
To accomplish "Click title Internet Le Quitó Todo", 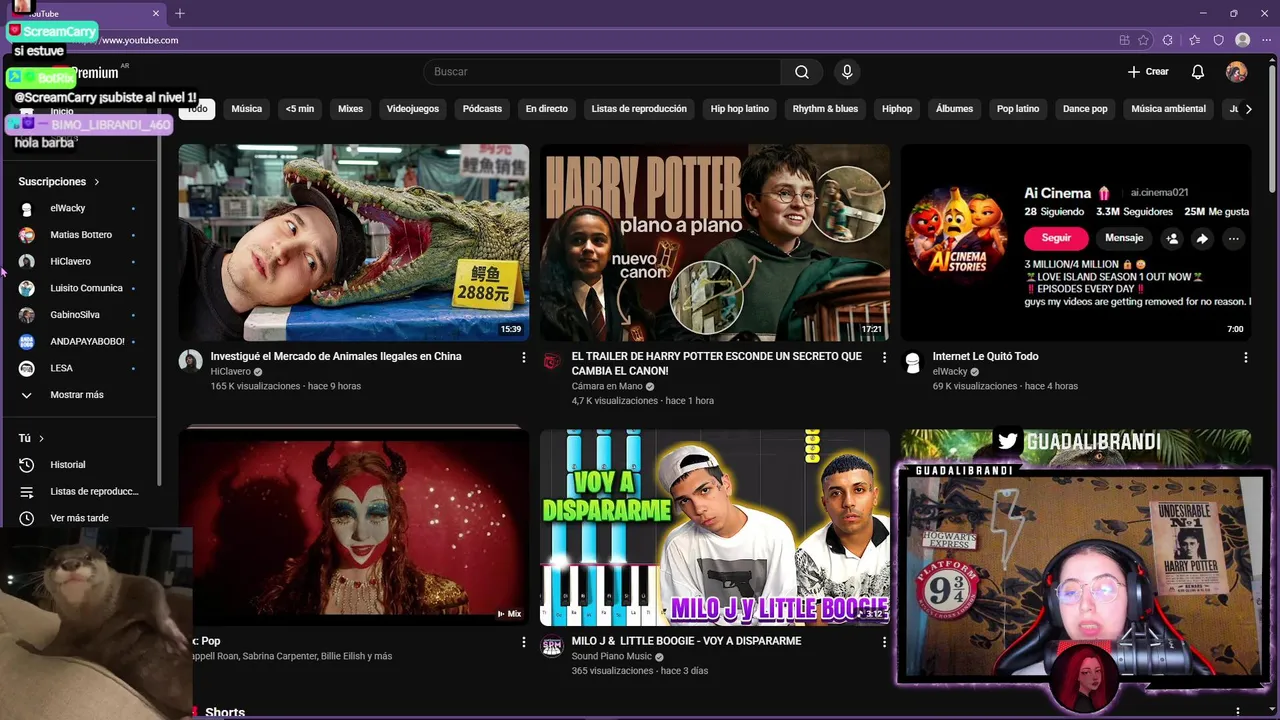I will point(985,356).
